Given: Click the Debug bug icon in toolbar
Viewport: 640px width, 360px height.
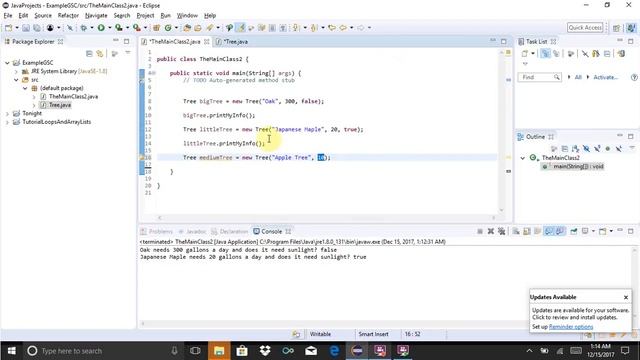Looking at the screenshot, I should [84, 28].
